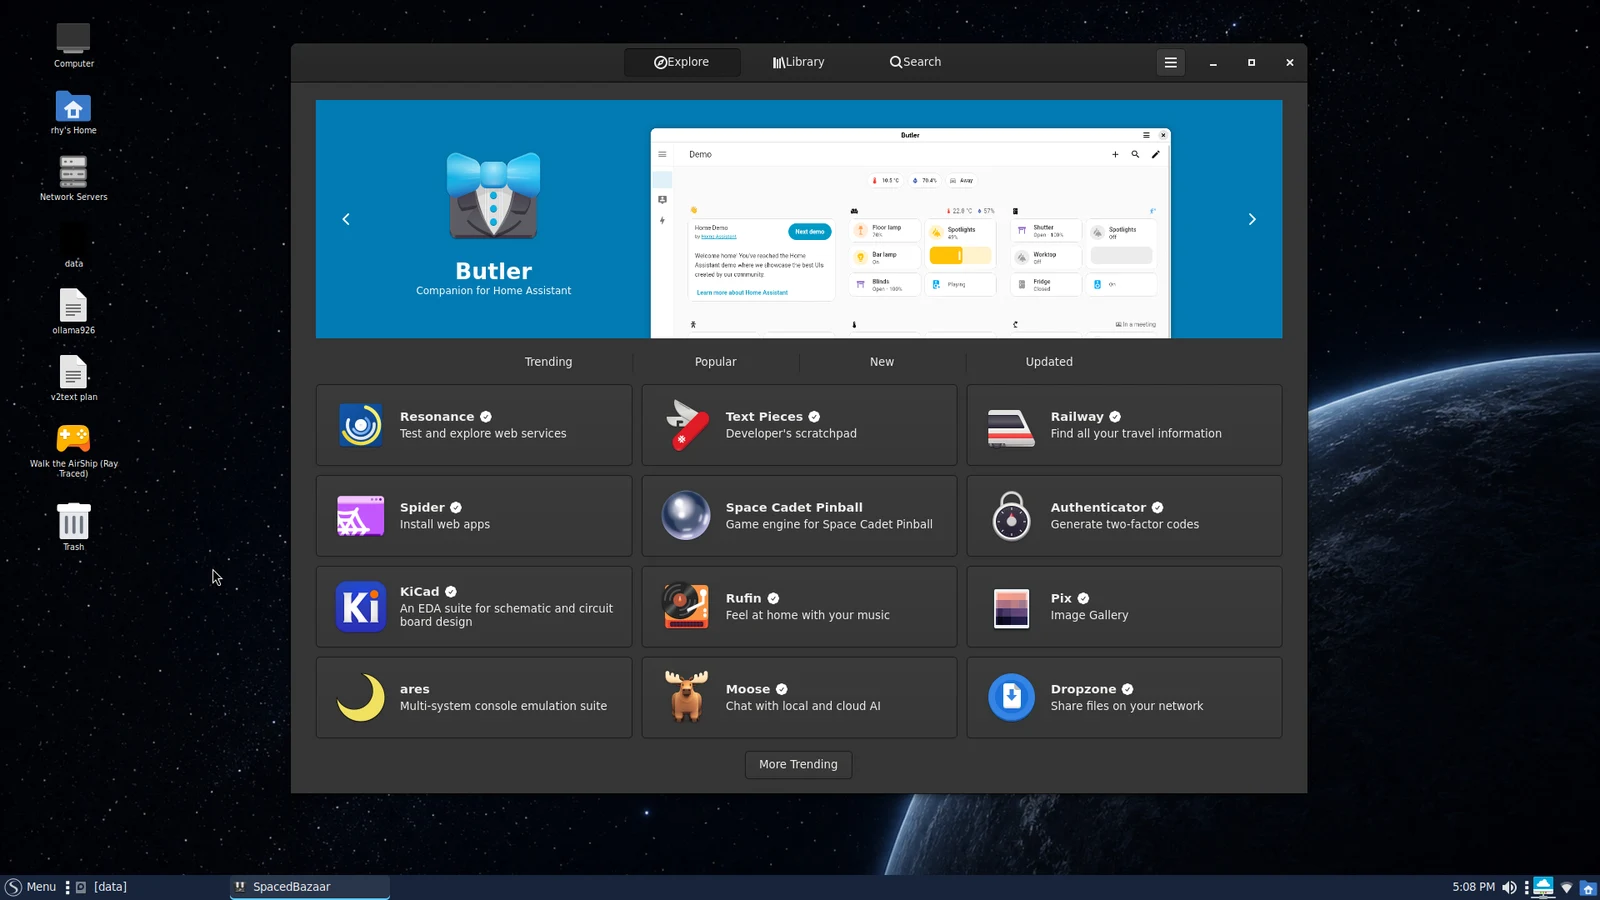Image resolution: width=1600 pixels, height=900 pixels.
Task: Open the hamburger main menu
Action: (1170, 62)
